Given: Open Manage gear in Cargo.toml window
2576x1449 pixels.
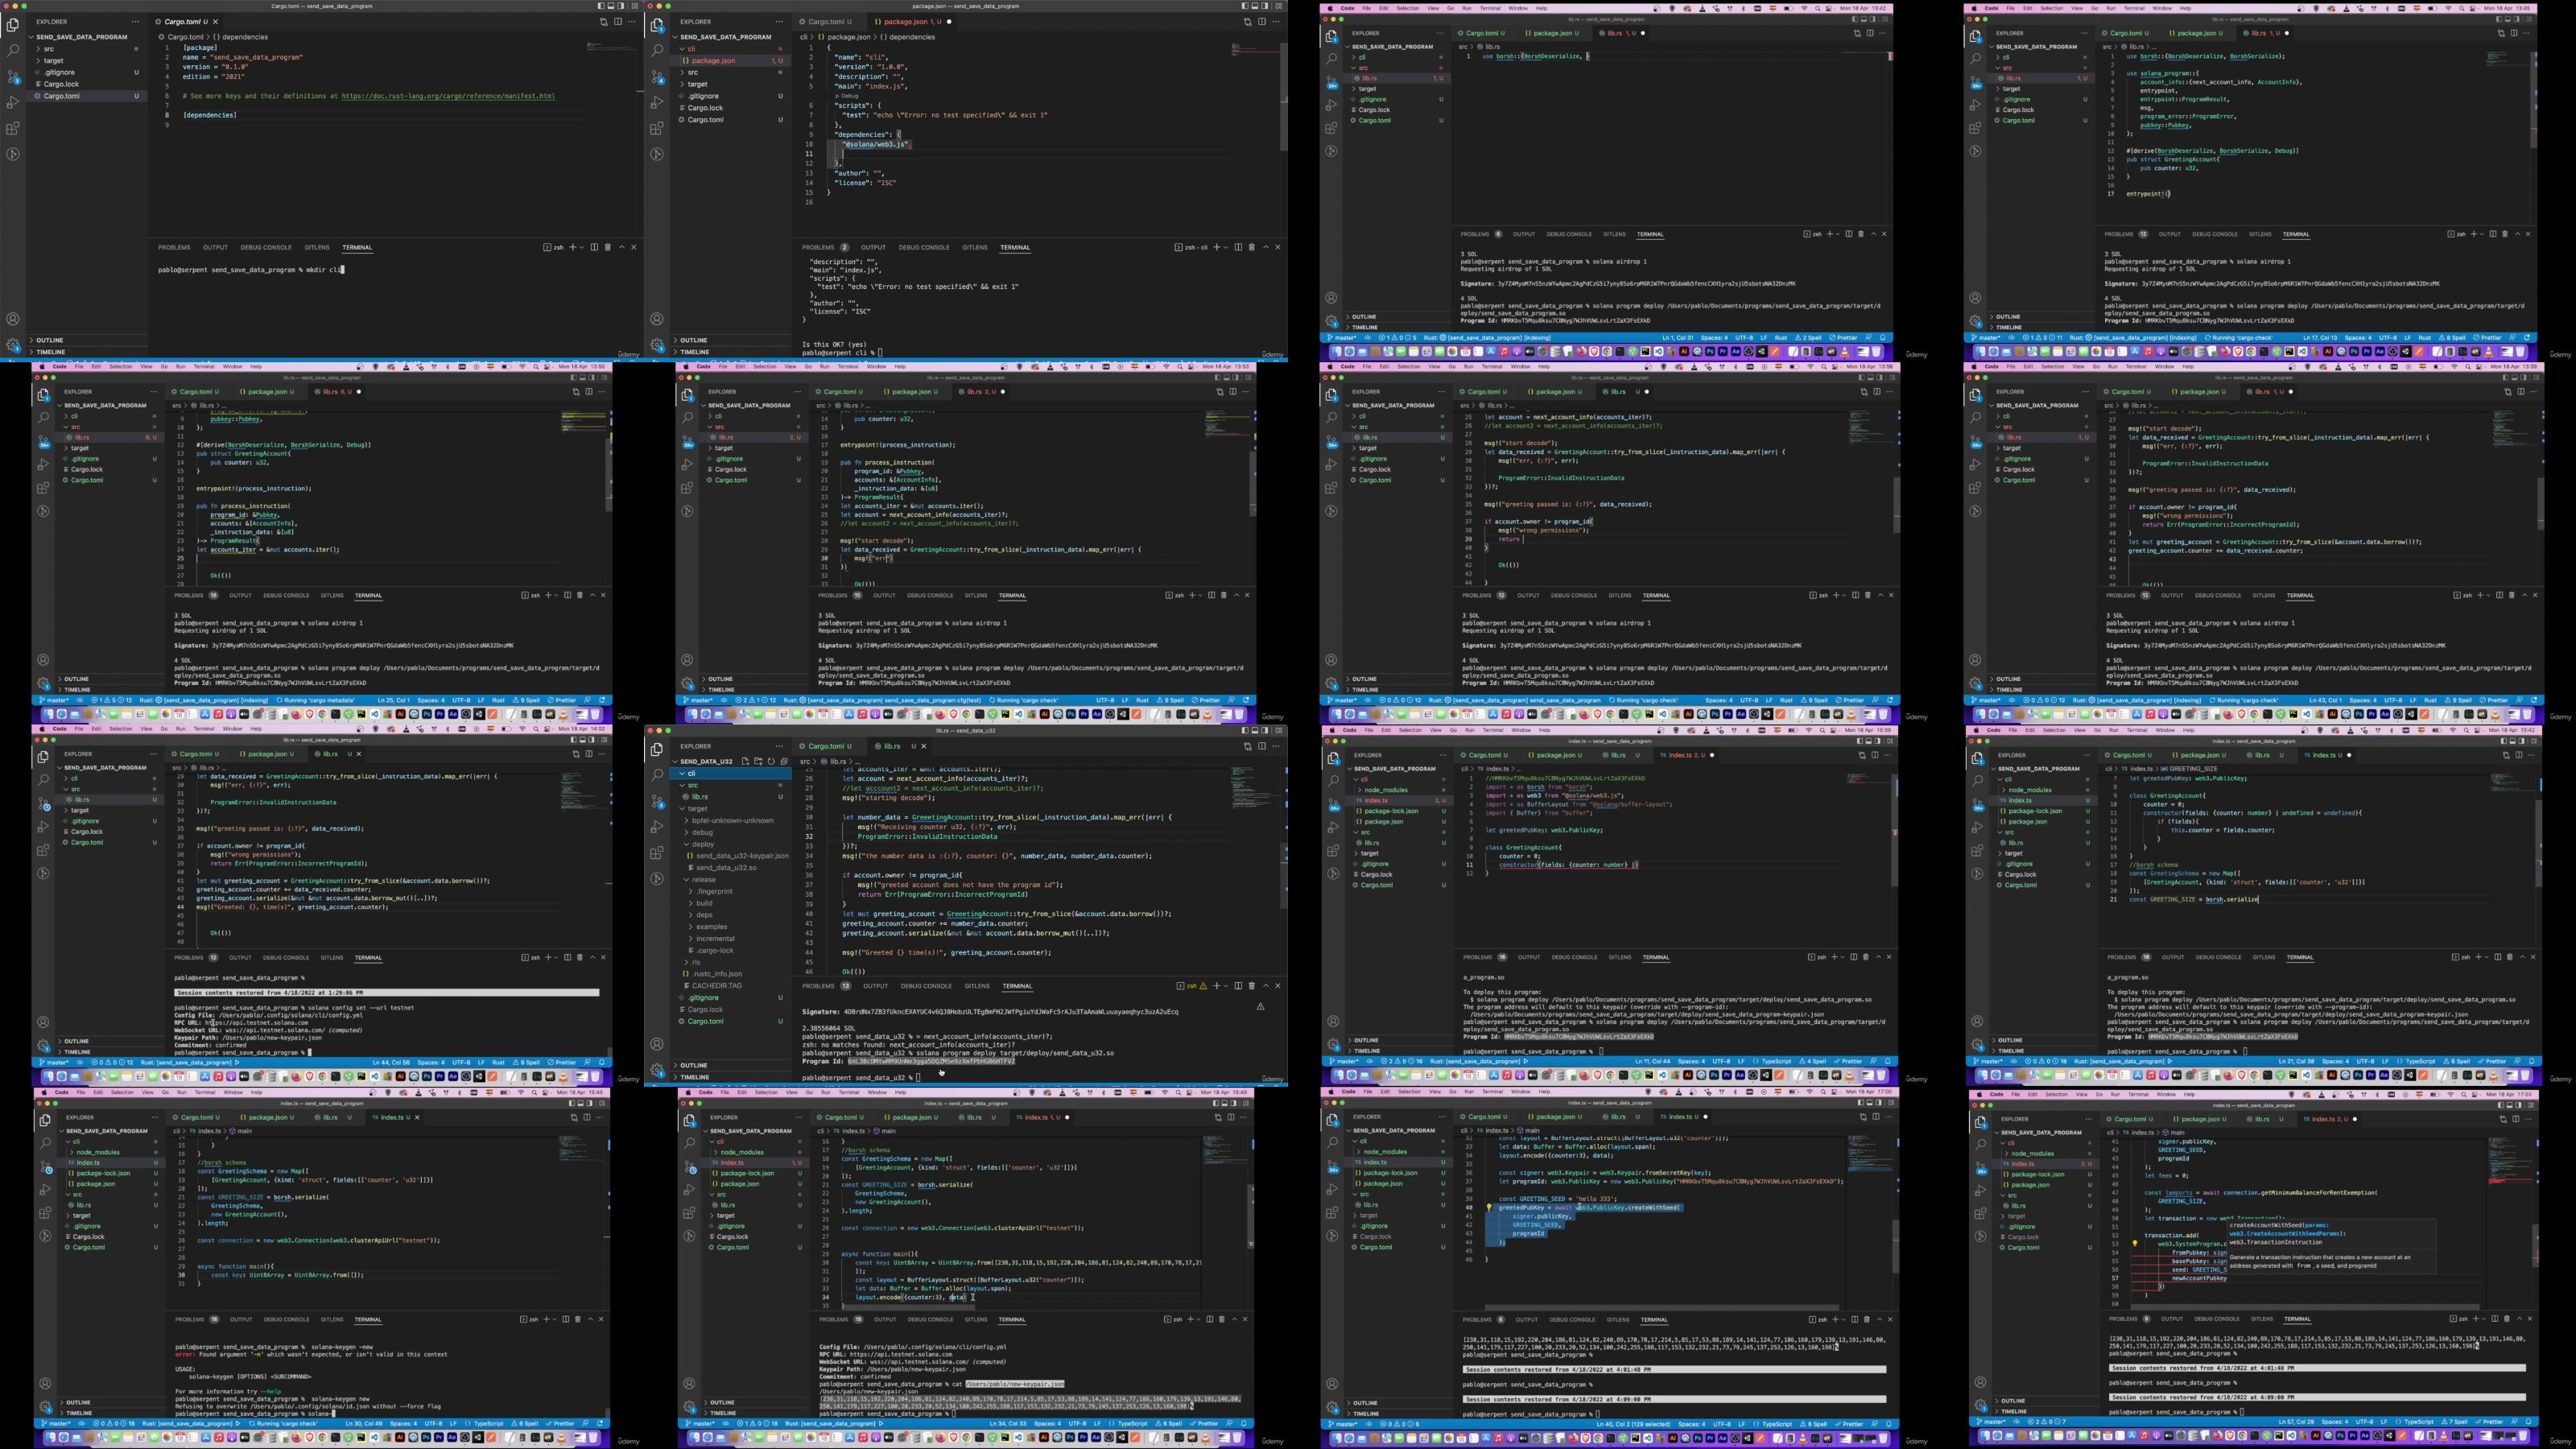Looking at the screenshot, I should coord(12,345).
